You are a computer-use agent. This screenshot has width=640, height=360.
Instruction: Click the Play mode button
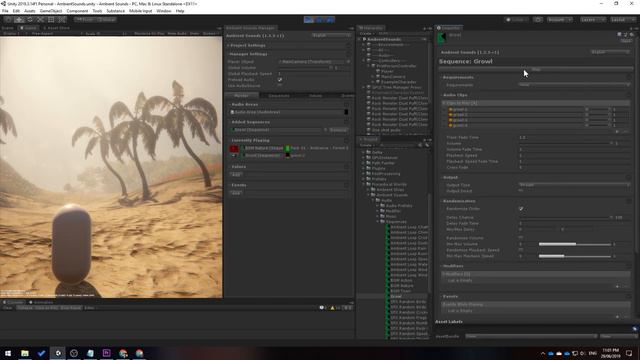[309, 20]
